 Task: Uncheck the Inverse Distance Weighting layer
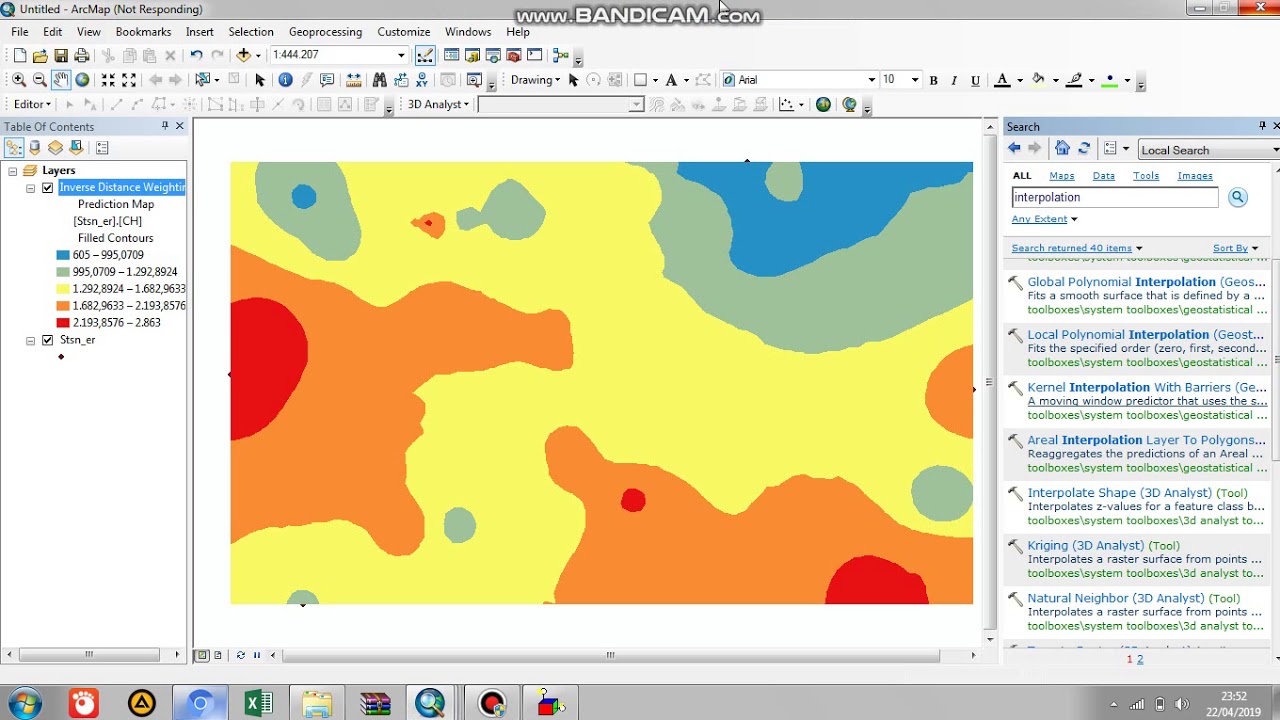(x=47, y=188)
